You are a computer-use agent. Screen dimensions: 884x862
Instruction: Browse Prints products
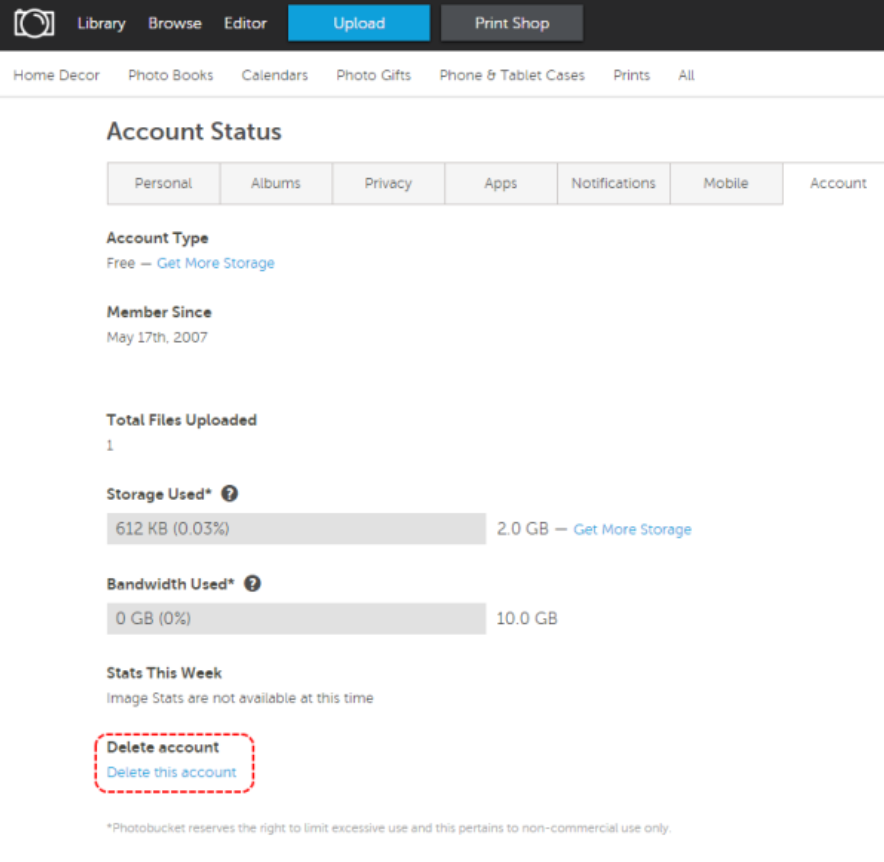click(631, 75)
